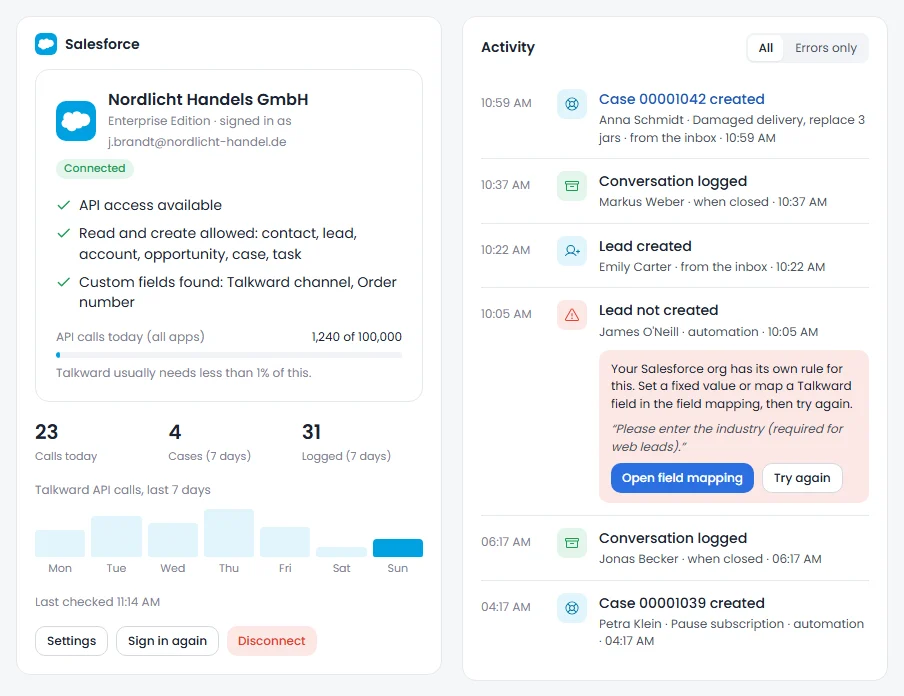Click the j.brandt@nordlicht-handel.de email text

pos(197,142)
